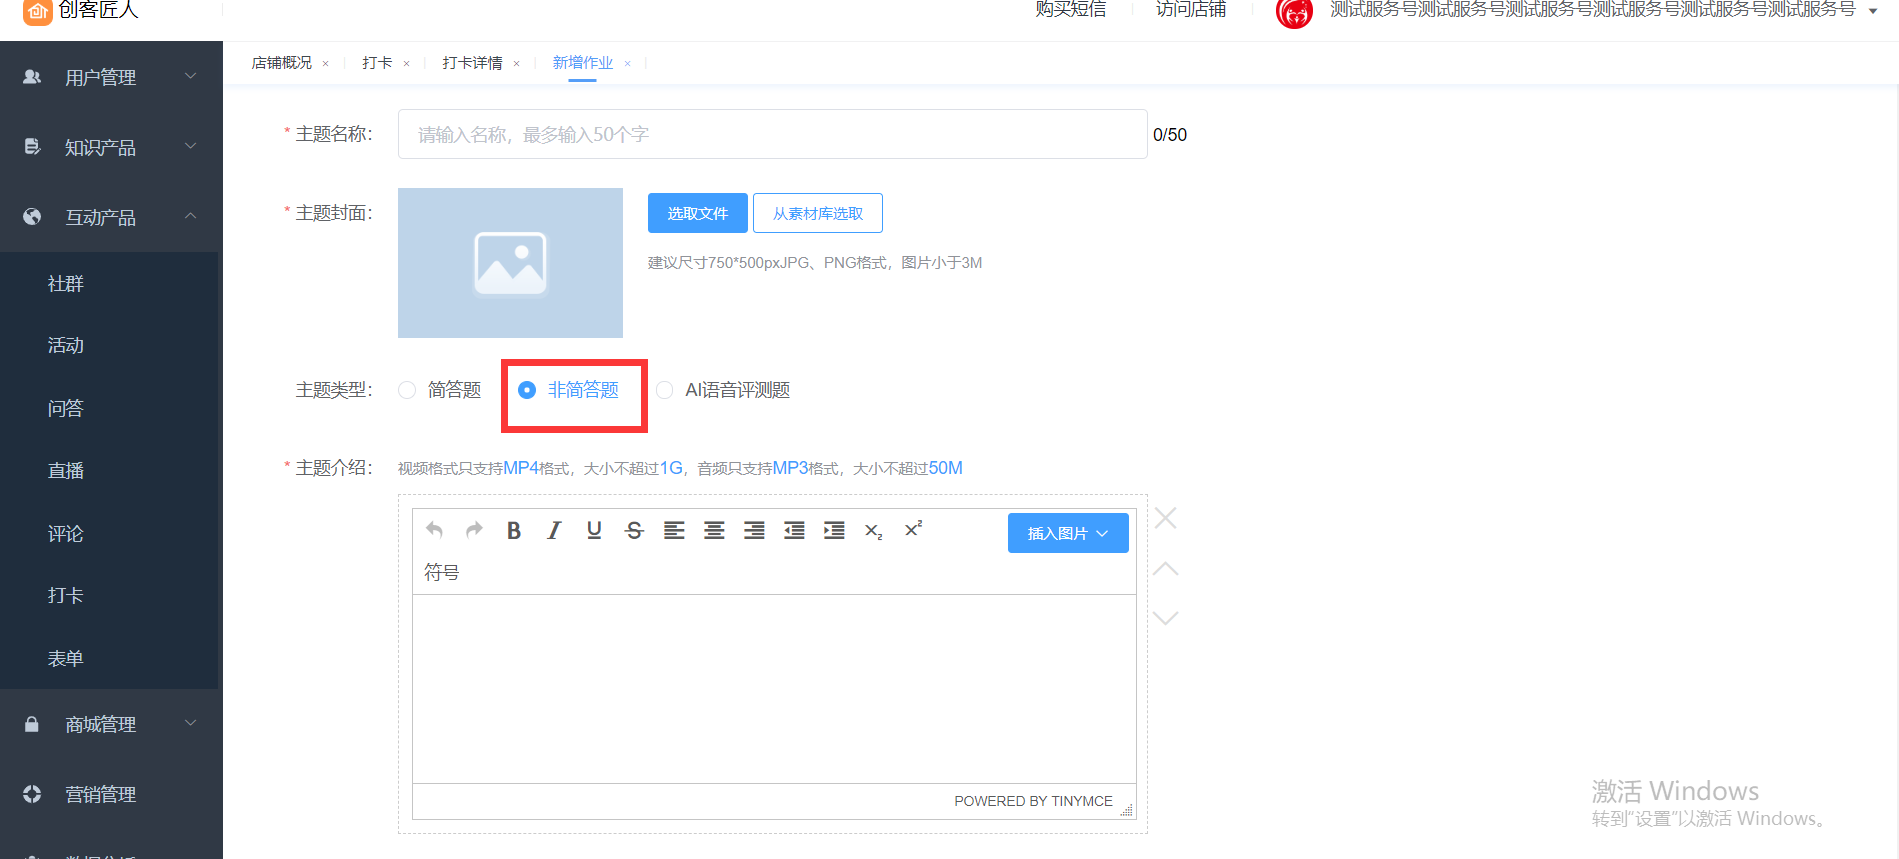1899x859 pixels.
Task: Click the Bold formatting icon
Action: (514, 531)
